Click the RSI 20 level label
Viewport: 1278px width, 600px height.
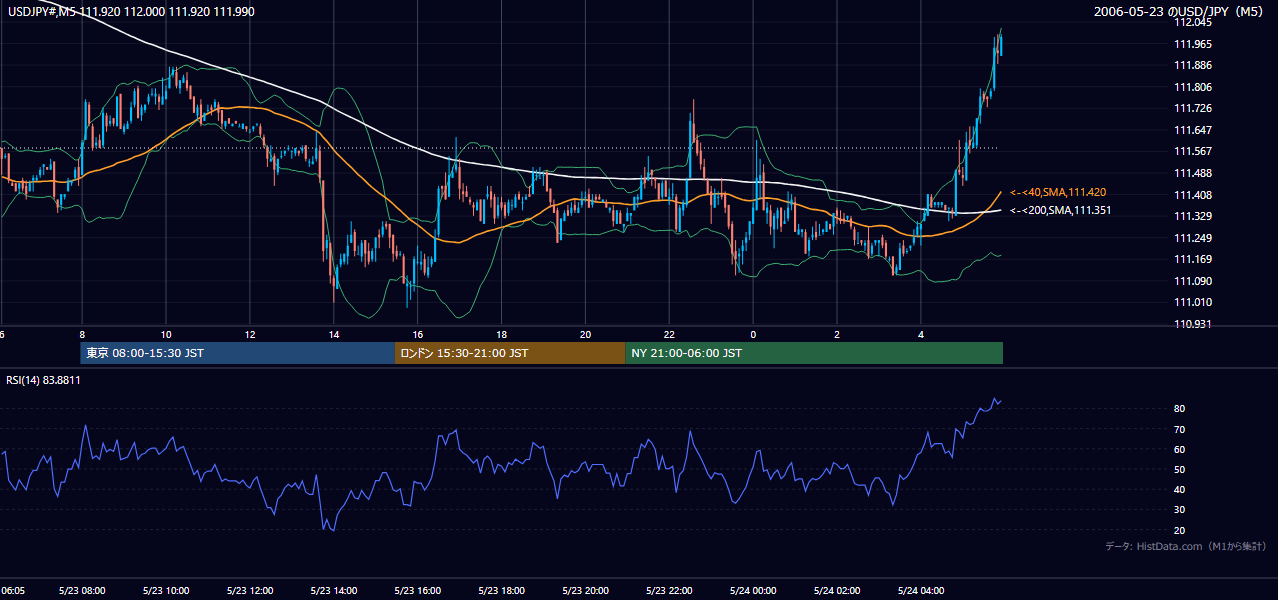[1179, 530]
